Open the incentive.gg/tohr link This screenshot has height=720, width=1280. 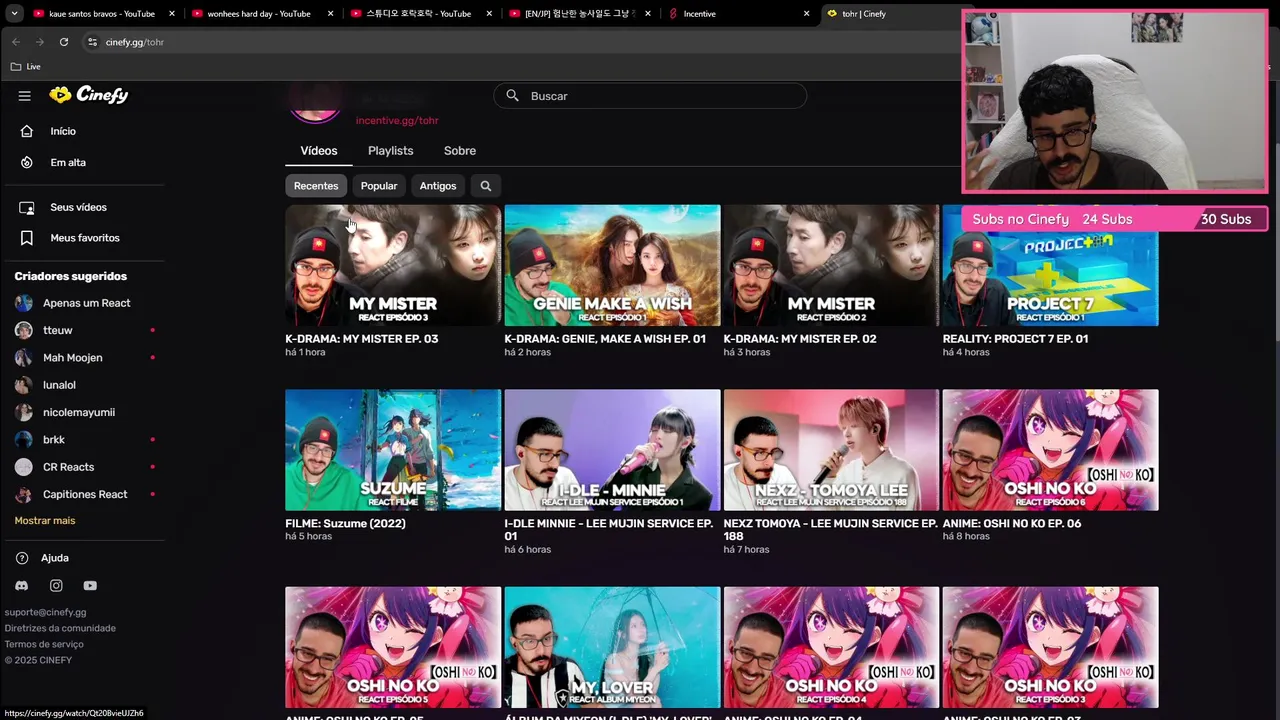tap(397, 120)
